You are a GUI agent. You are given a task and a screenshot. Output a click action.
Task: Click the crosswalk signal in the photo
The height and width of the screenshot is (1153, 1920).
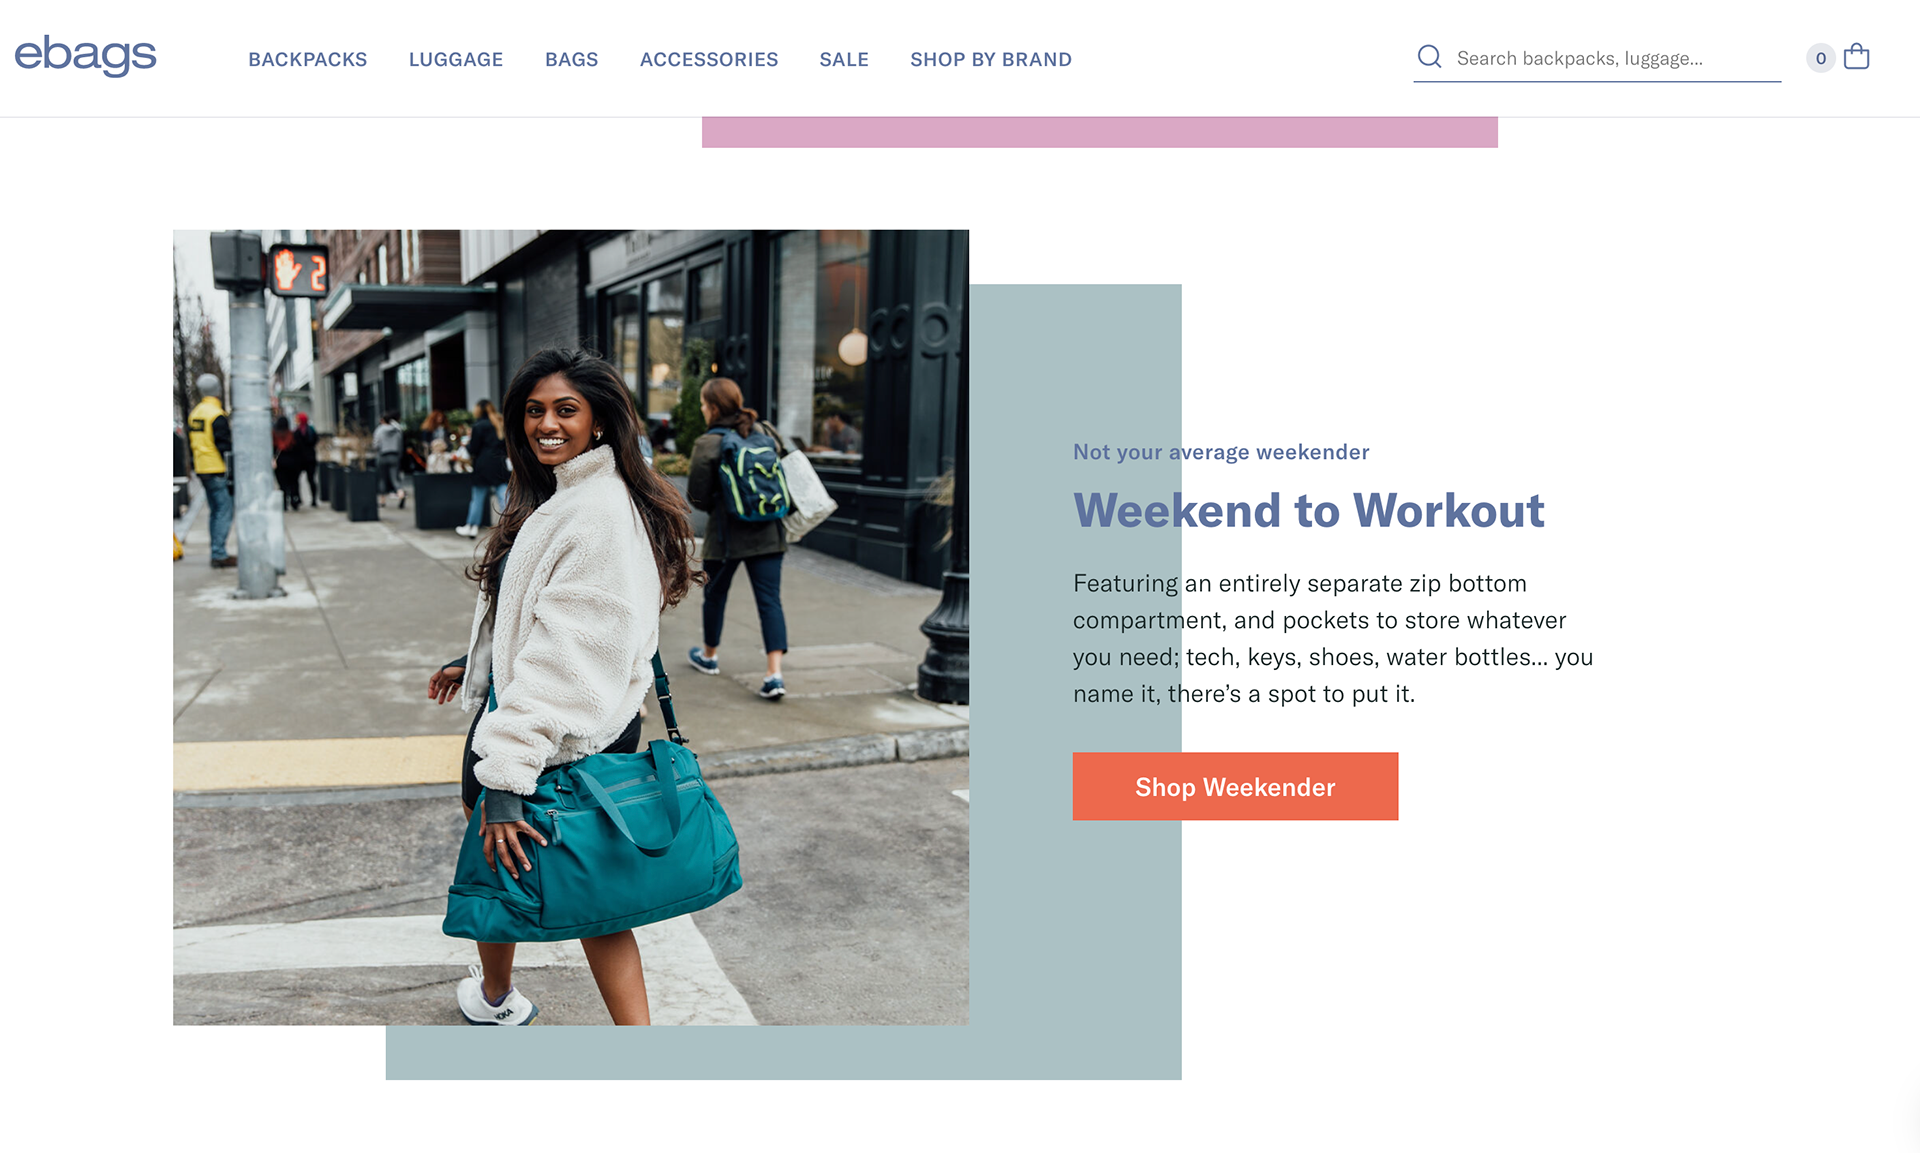299,270
